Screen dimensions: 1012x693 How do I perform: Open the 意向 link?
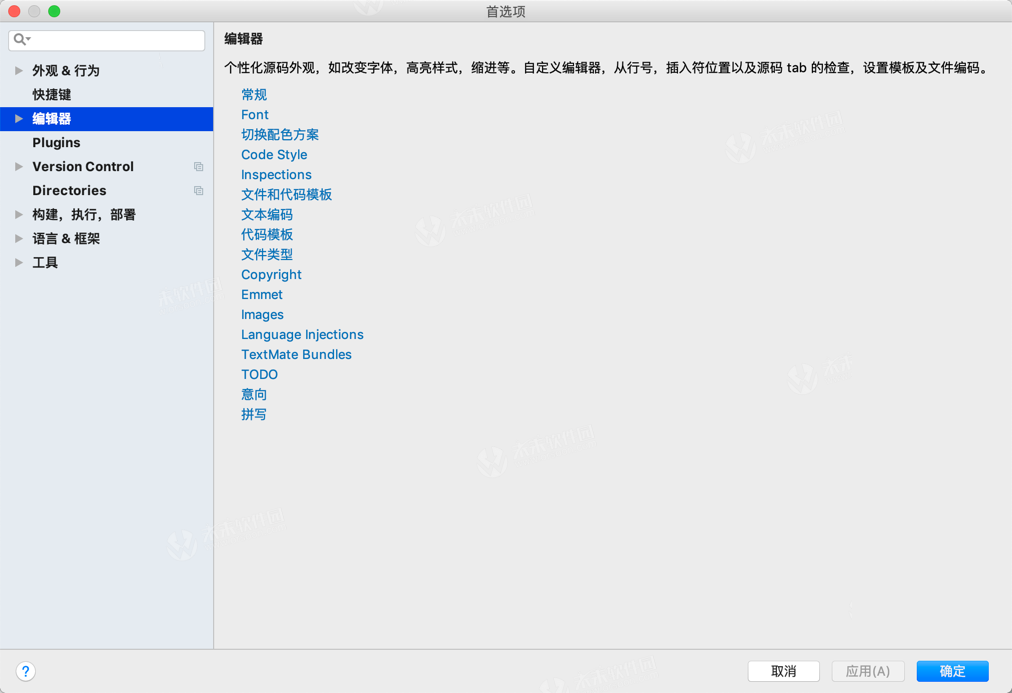point(254,395)
